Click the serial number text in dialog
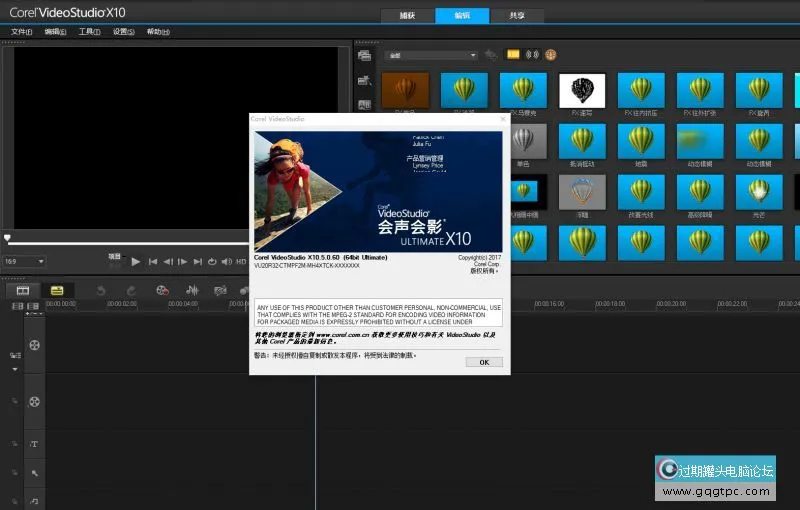 click(307, 266)
